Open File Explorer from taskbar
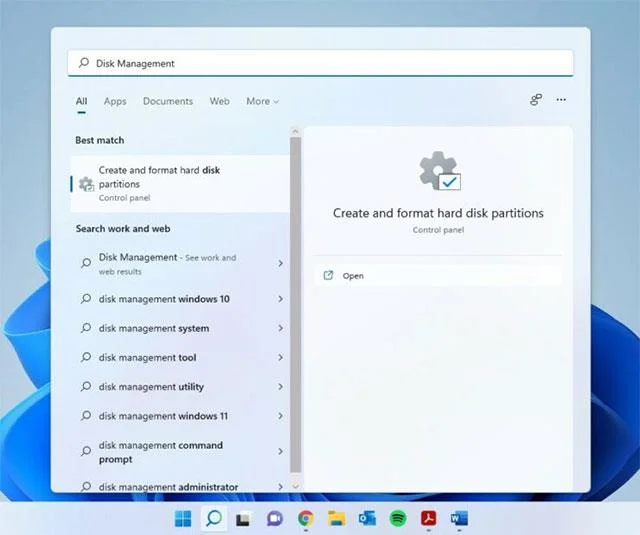The height and width of the screenshot is (535, 640). 337,518
